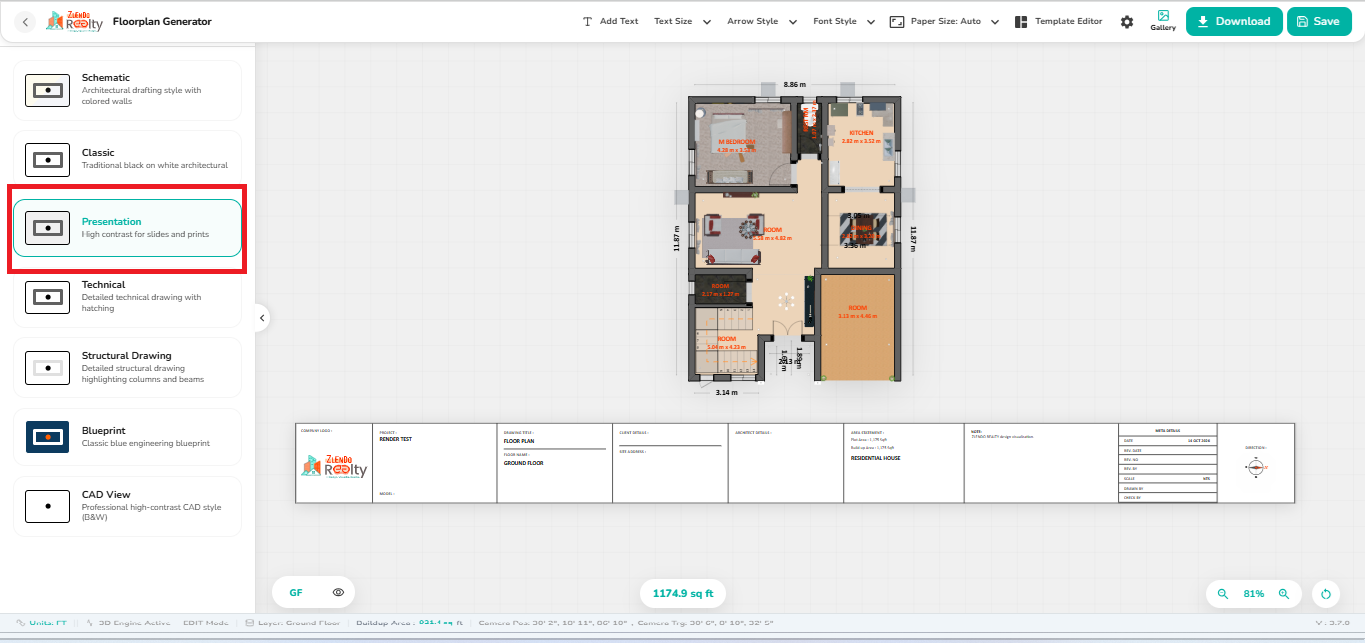Click the FLOOR PLAN drawing title
Screen dimensions: 1365x643
click(520, 440)
